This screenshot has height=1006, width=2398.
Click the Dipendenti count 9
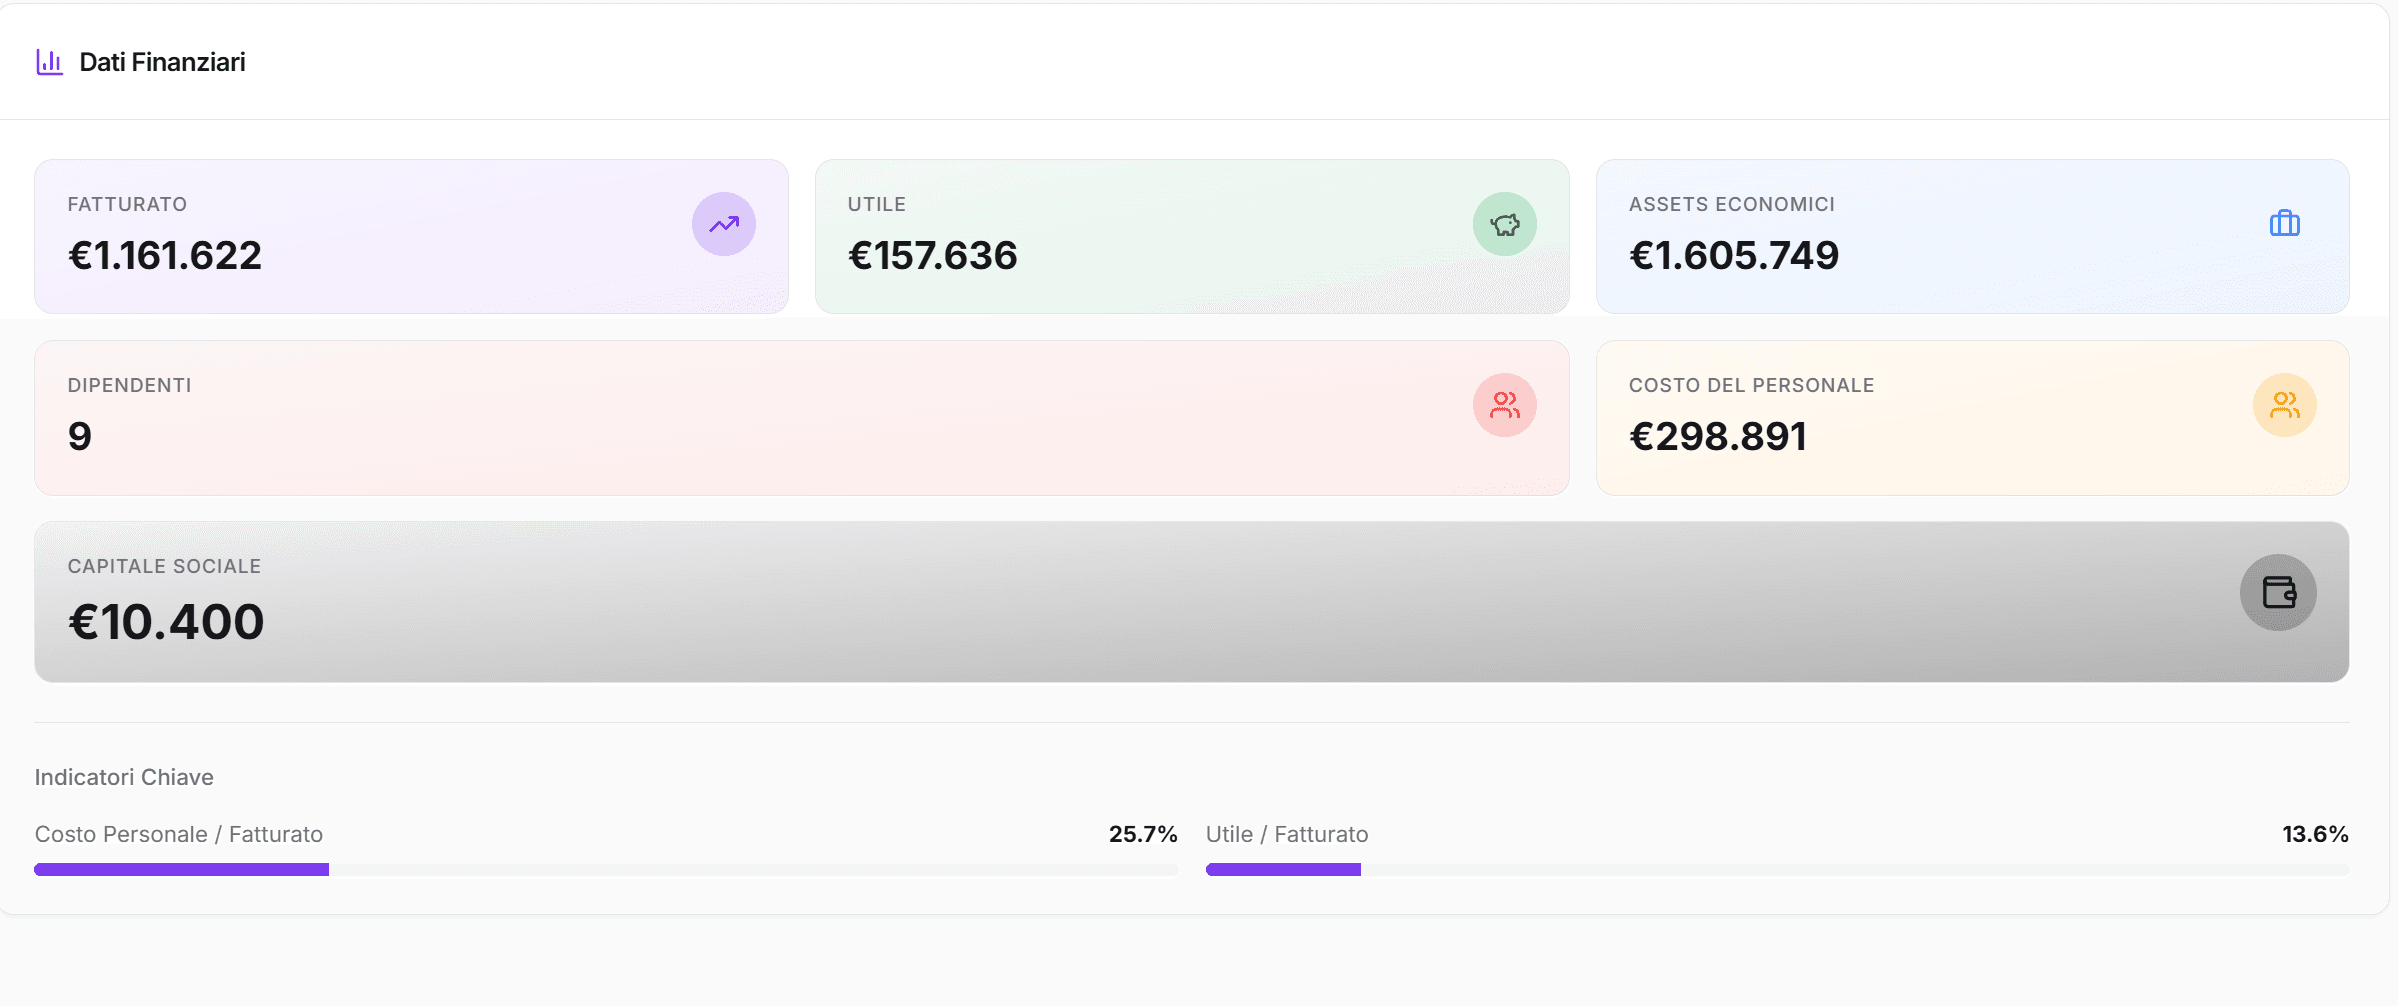(x=80, y=437)
